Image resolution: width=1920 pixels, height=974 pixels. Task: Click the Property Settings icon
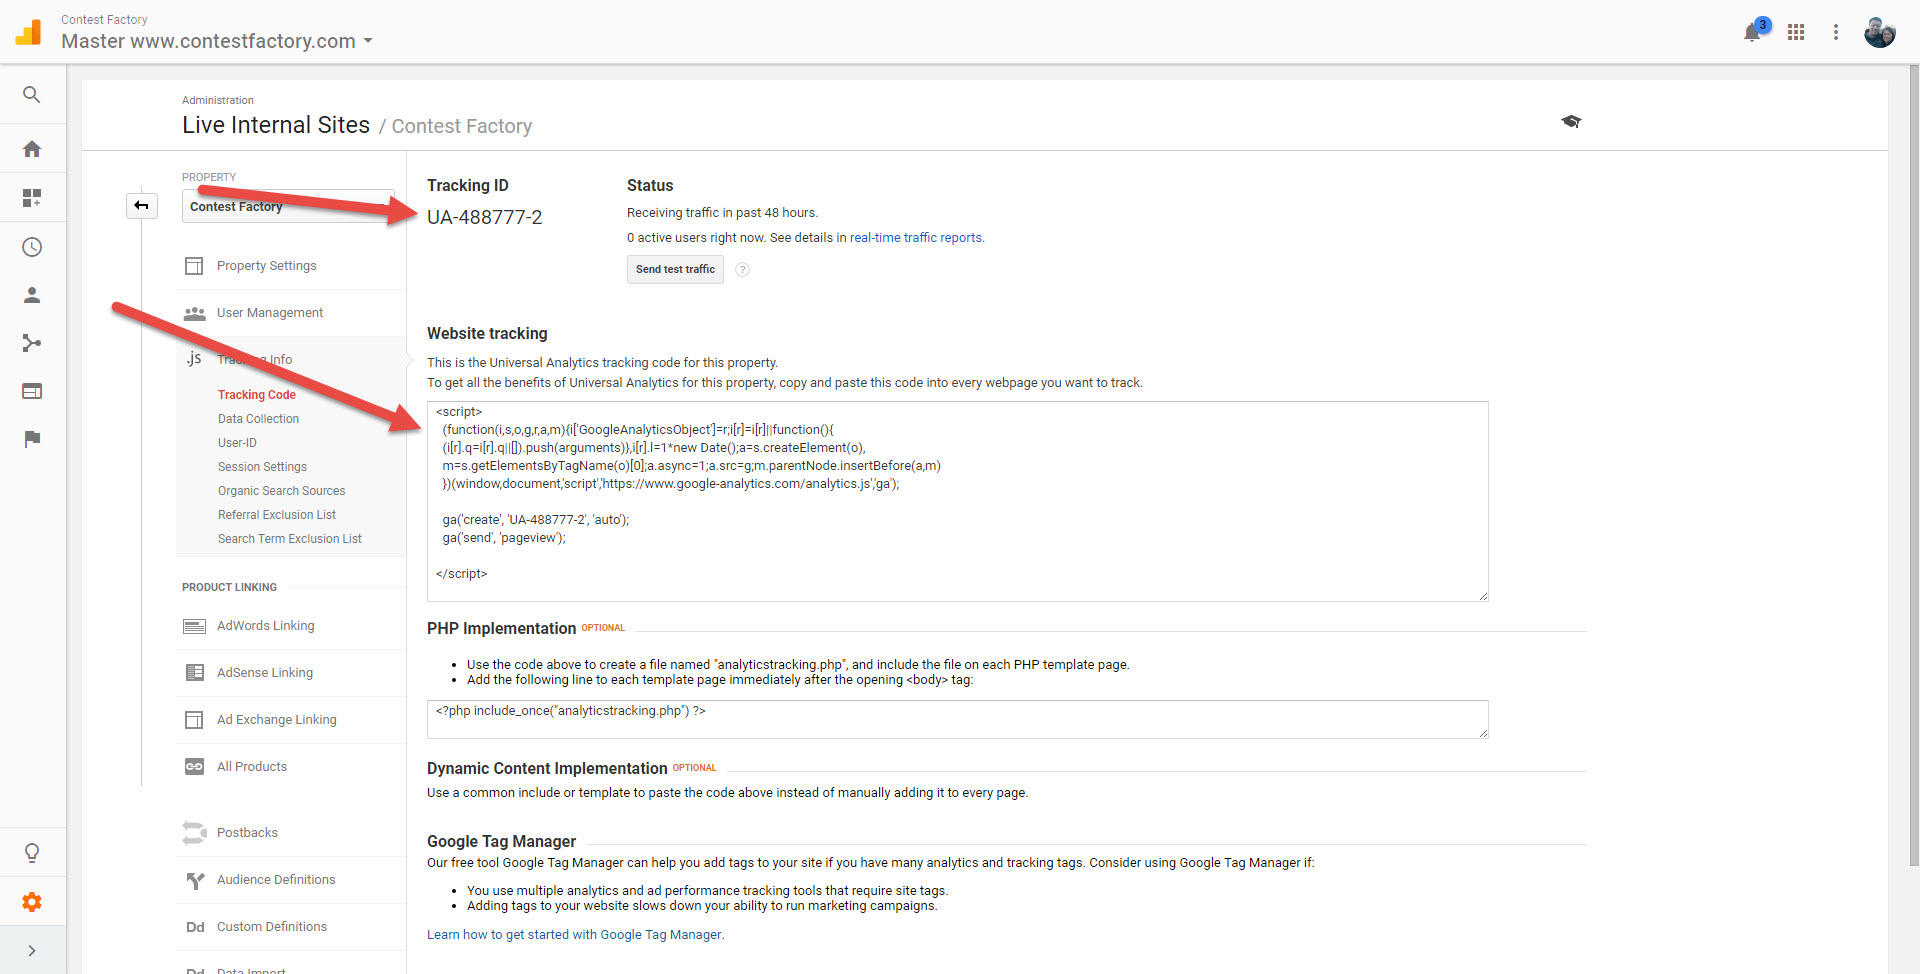[x=194, y=266]
